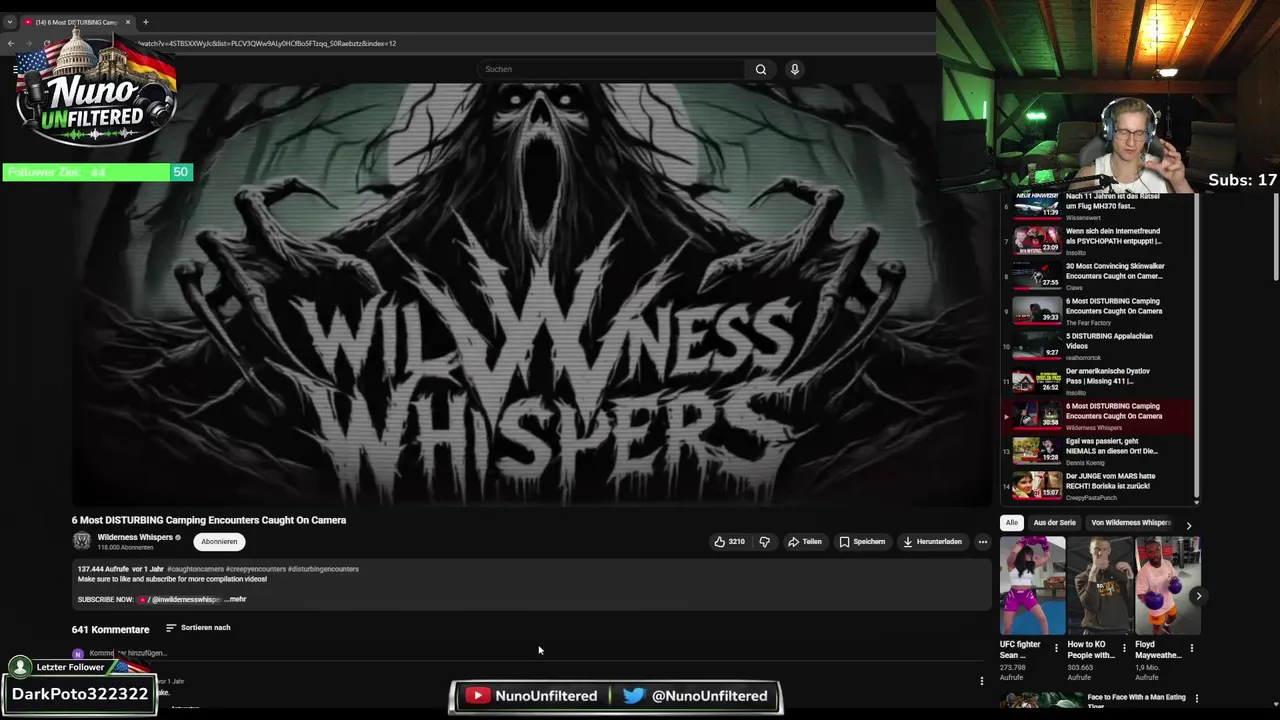Viewport: 1280px width, 720px height.
Task: Open options menu on first comment
Action: [982, 681]
